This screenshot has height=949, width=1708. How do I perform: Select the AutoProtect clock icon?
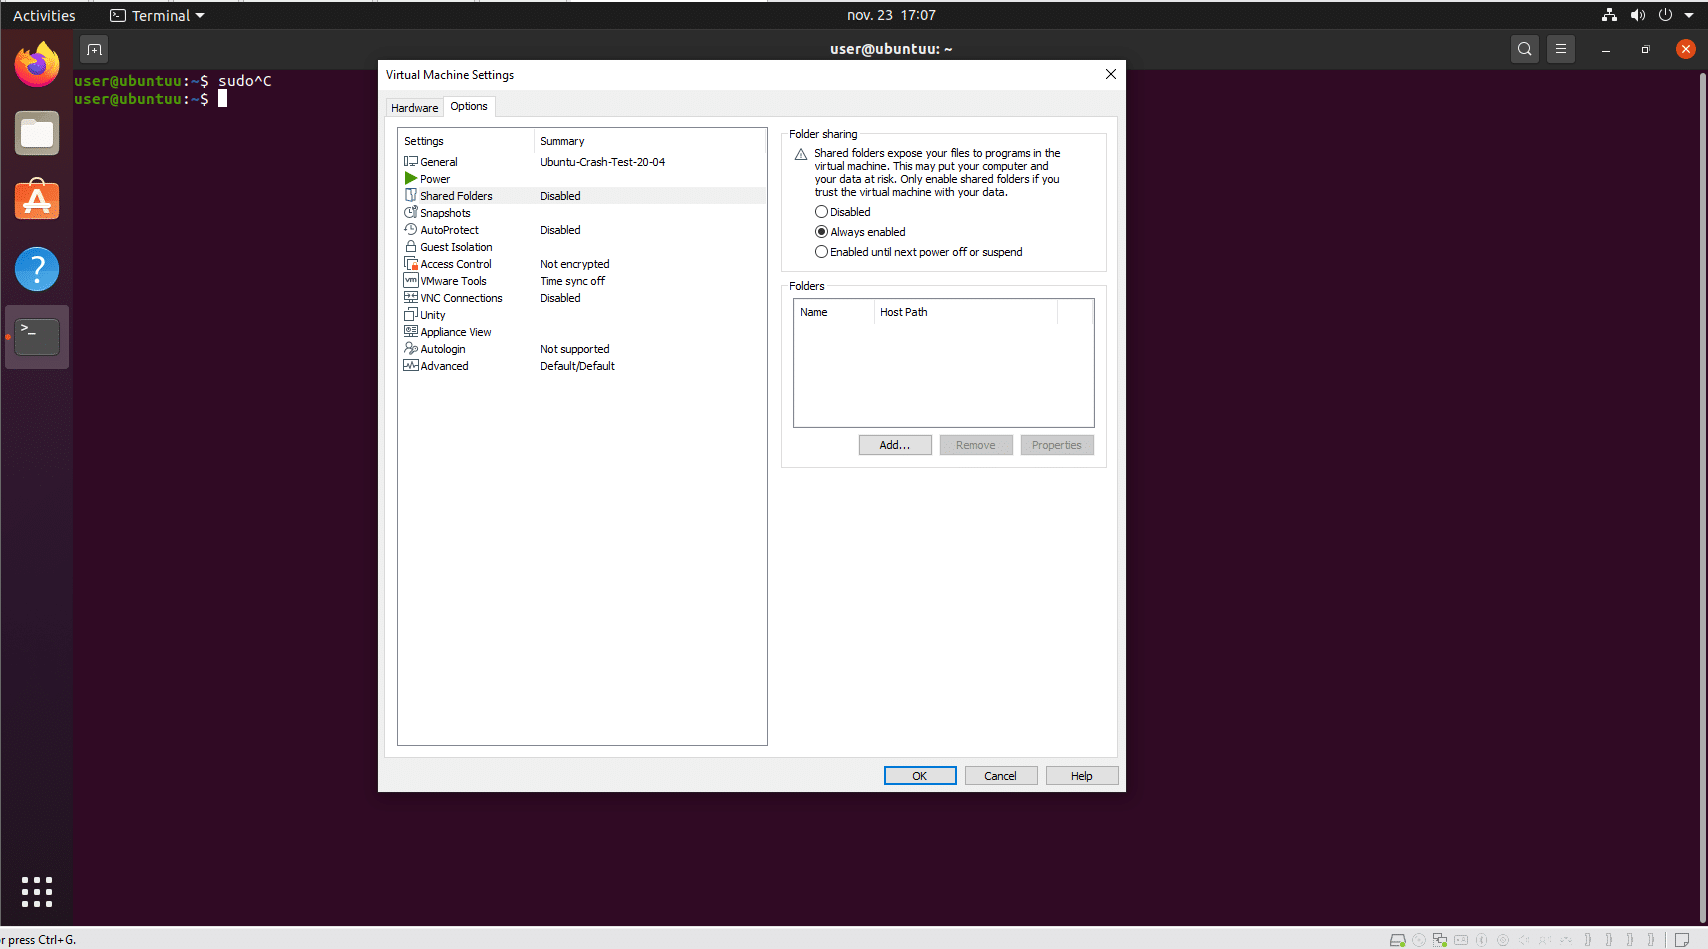point(410,230)
